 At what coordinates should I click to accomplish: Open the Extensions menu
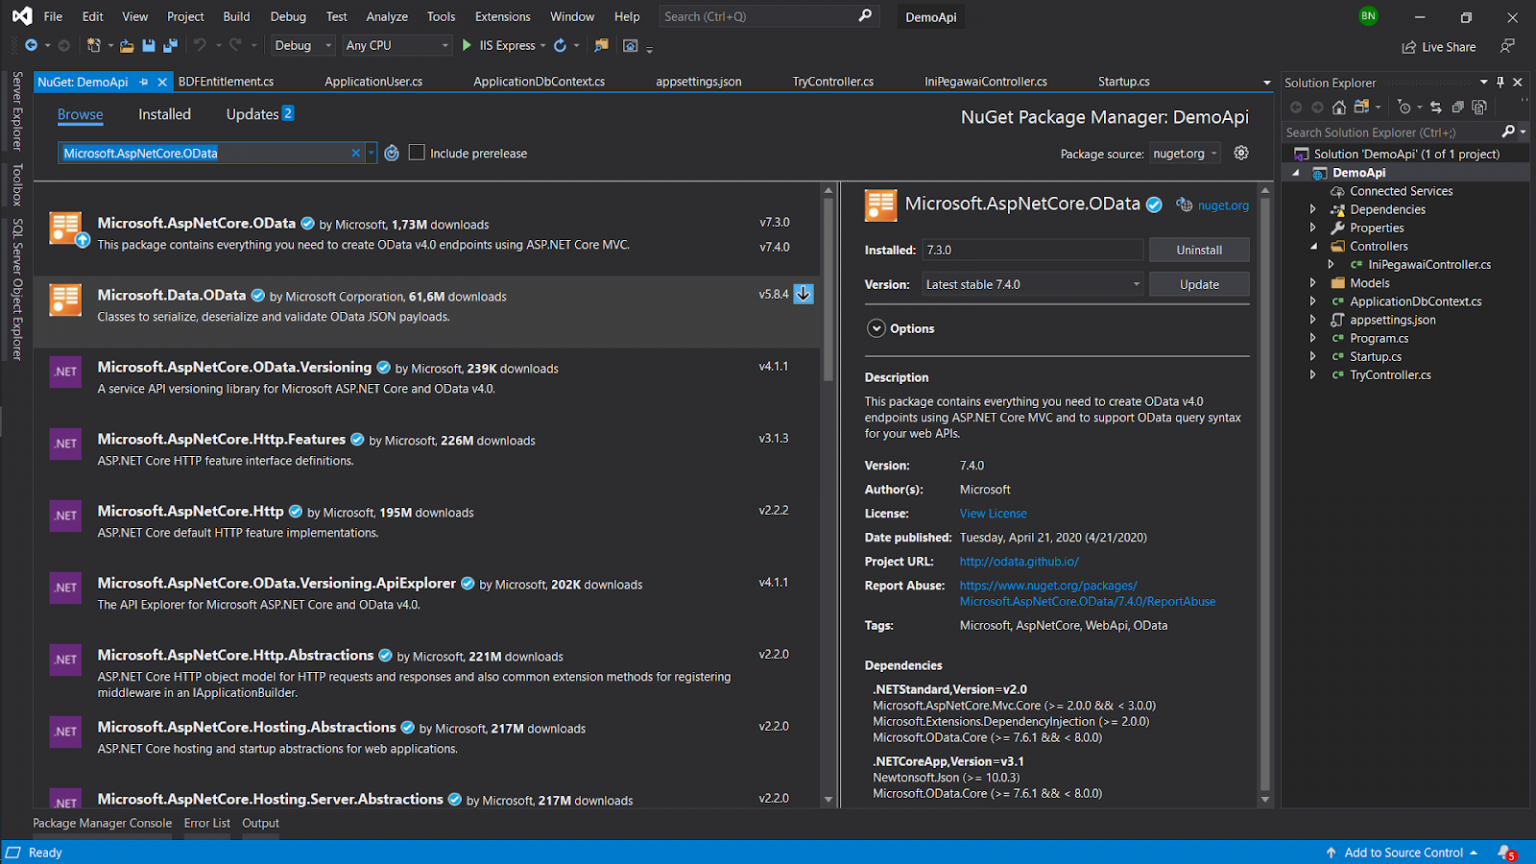503,16
